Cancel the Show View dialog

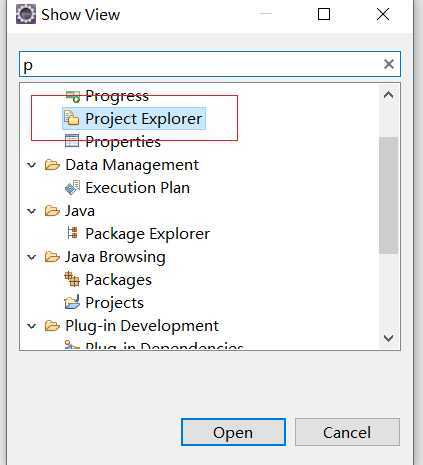click(347, 432)
